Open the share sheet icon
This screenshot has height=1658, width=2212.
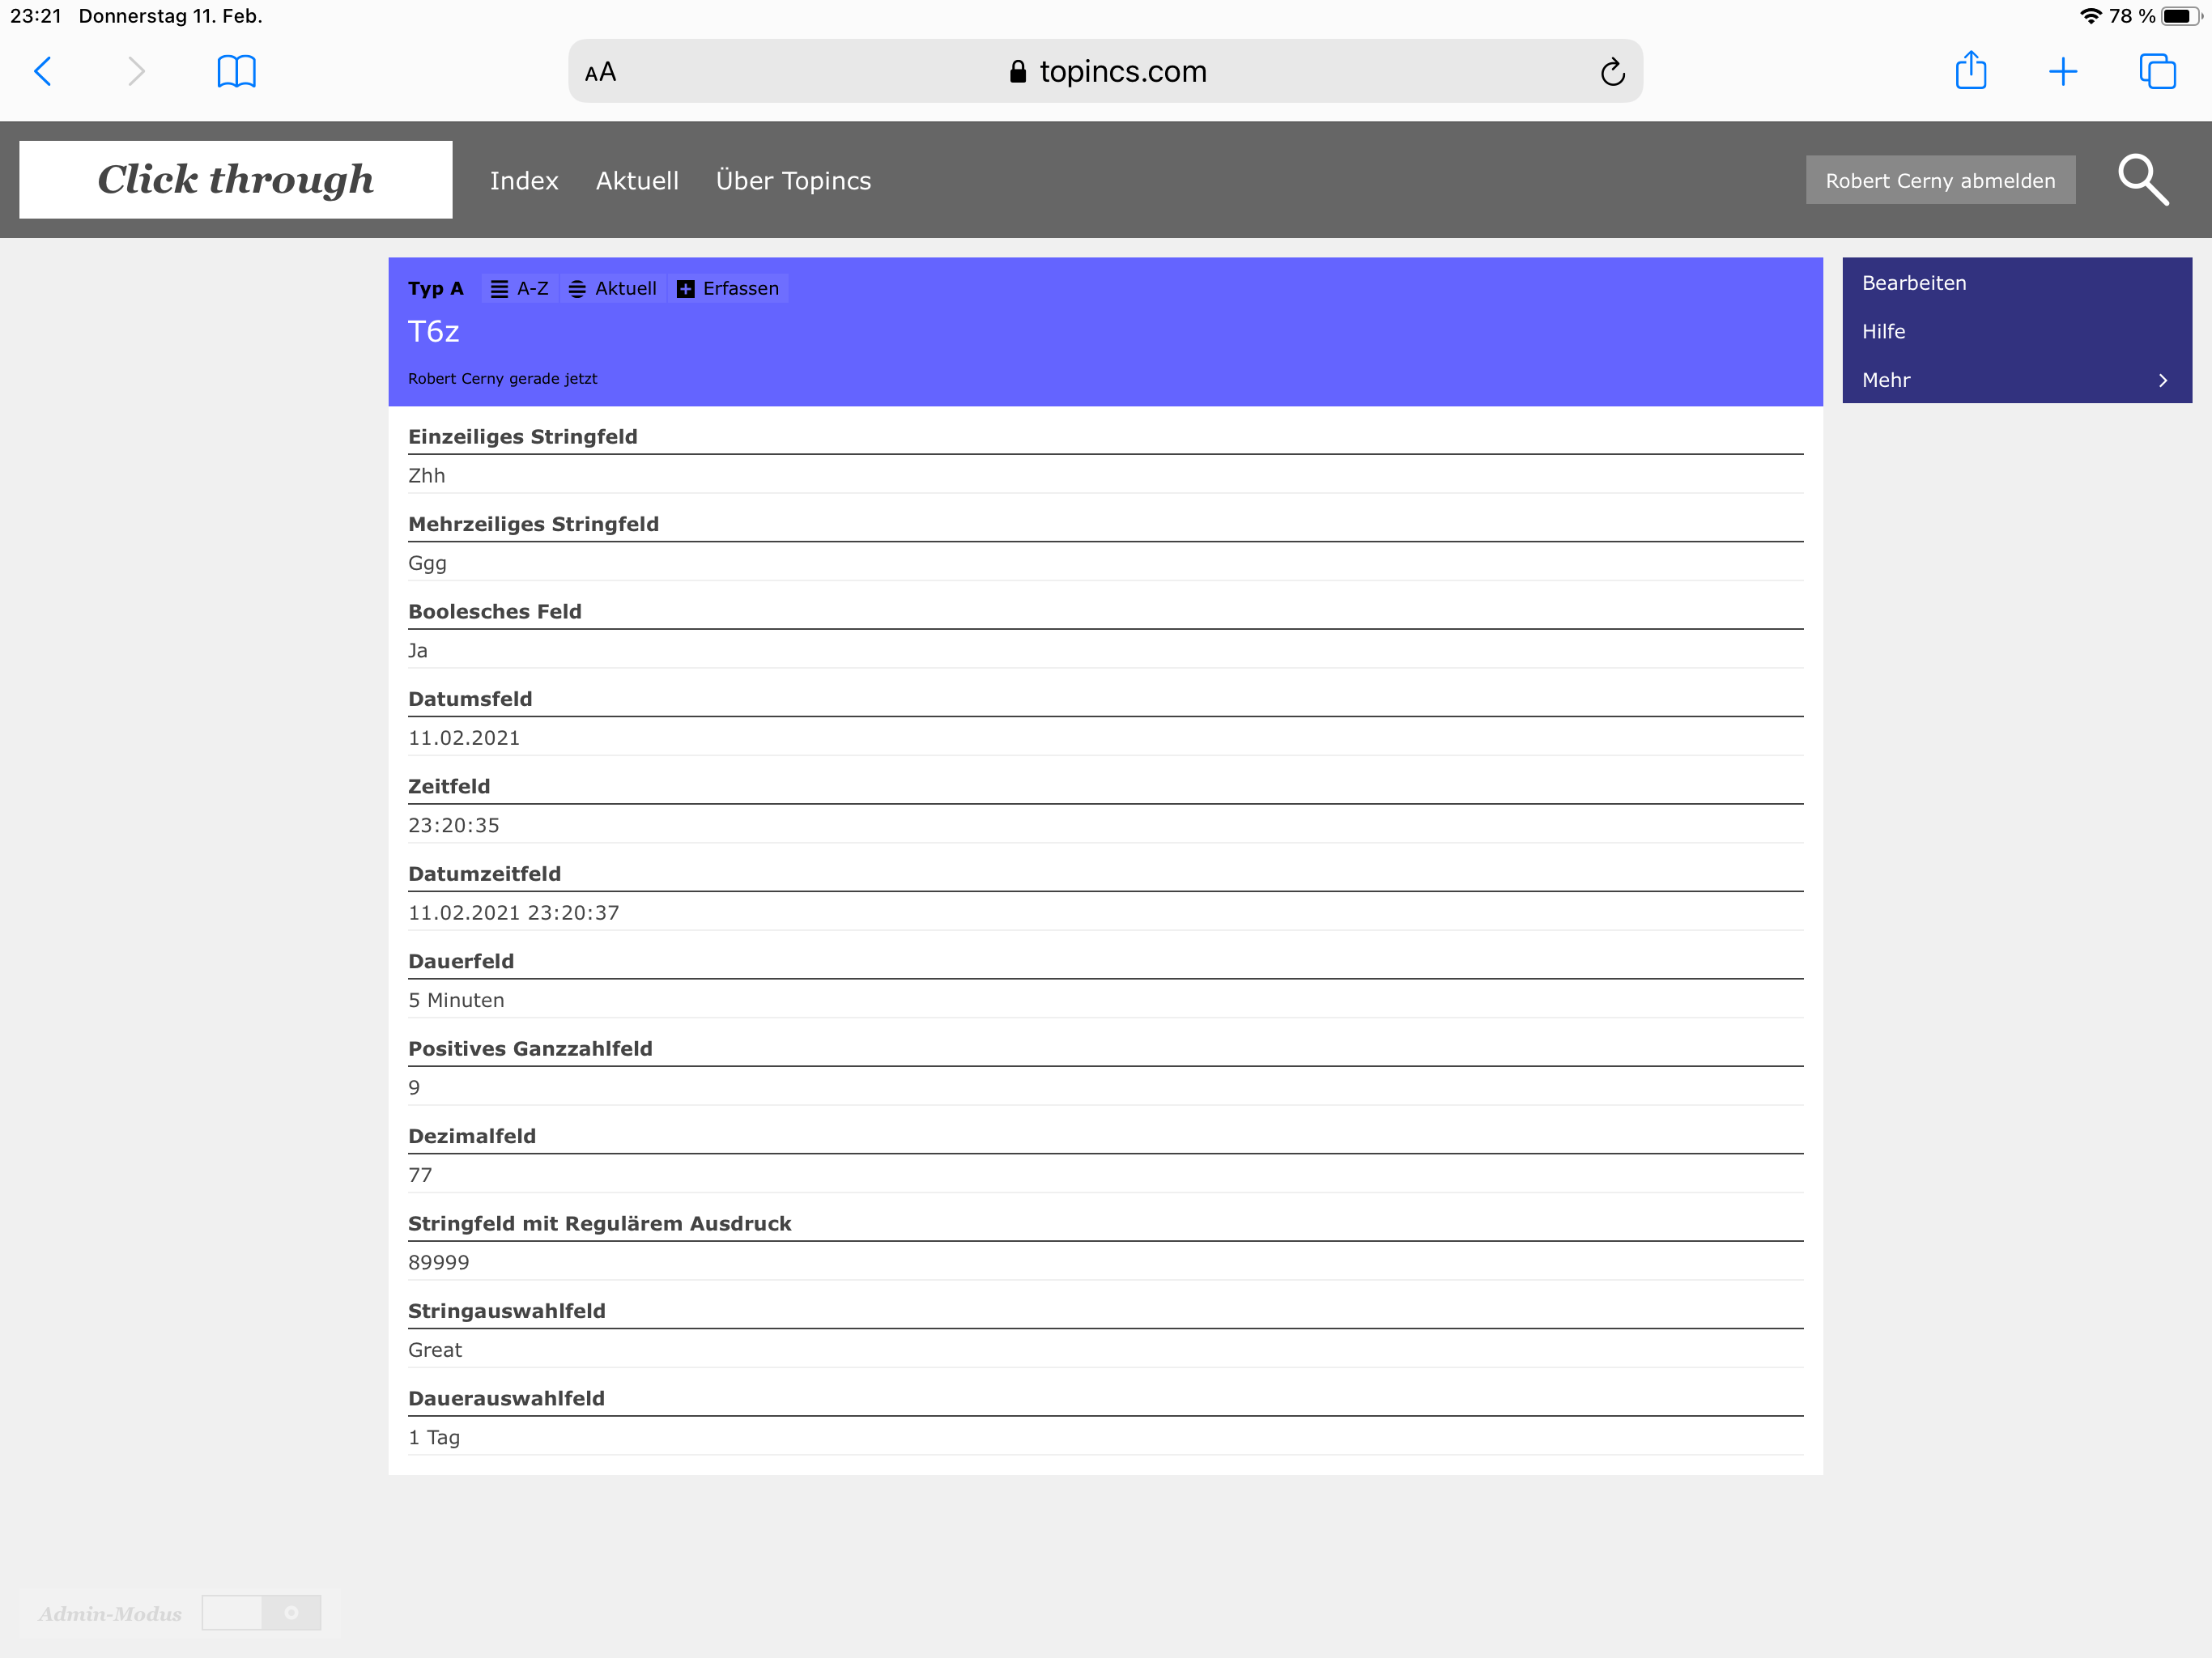(x=1969, y=71)
